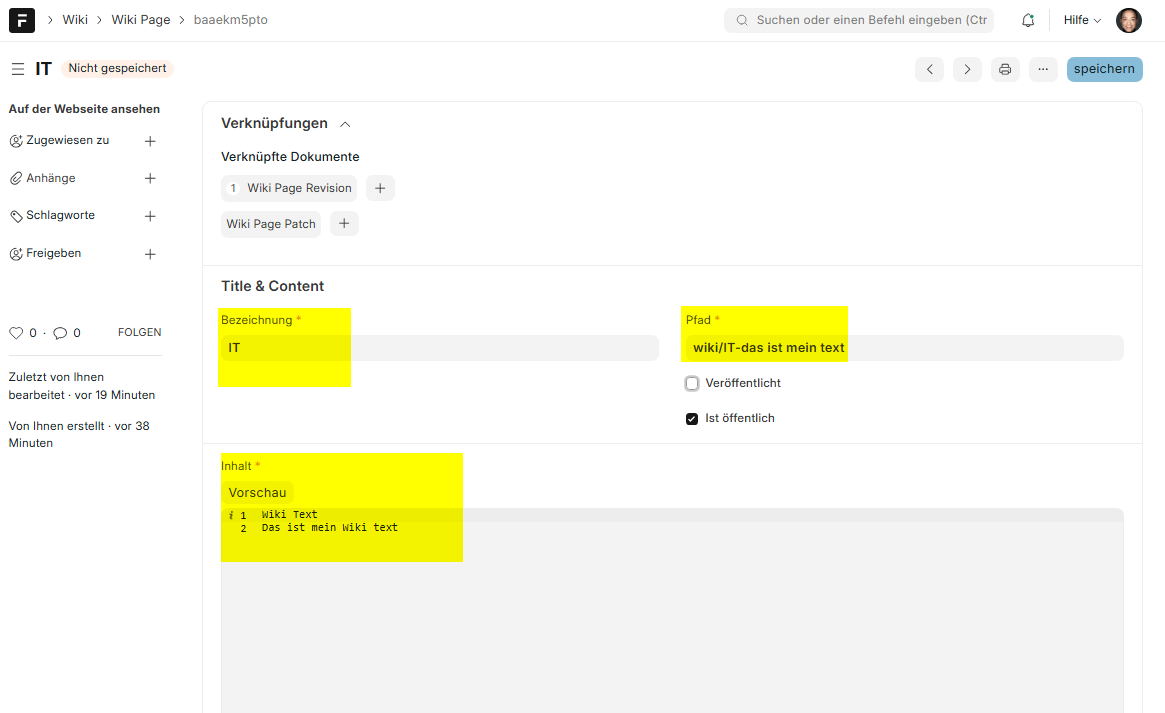
Task: Click the Frappe home logo icon
Action: (22, 20)
